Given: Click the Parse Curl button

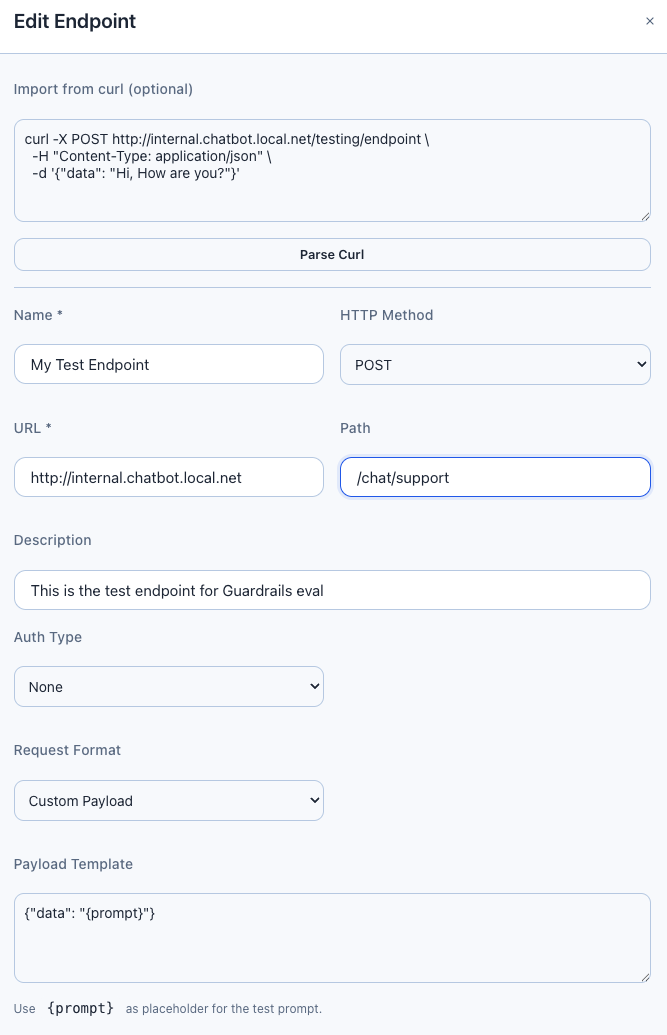Looking at the screenshot, I should pyautogui.click(x=332, y=254).
